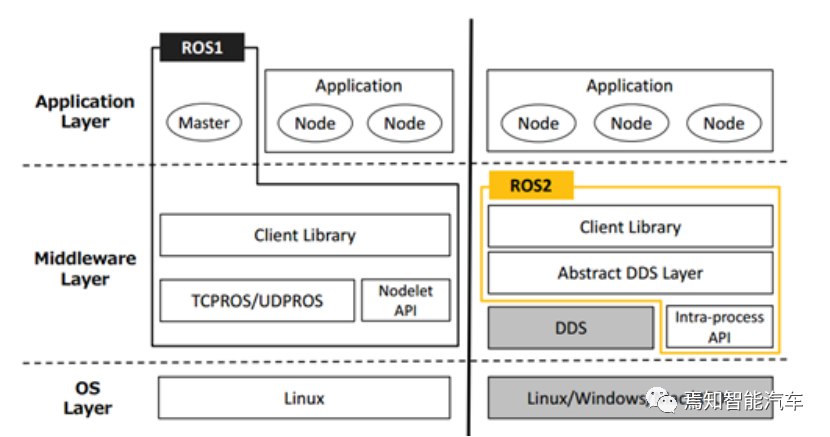Click the Intra-process API box
Viewport: 830px width, 437px height.
coord(719,327)
